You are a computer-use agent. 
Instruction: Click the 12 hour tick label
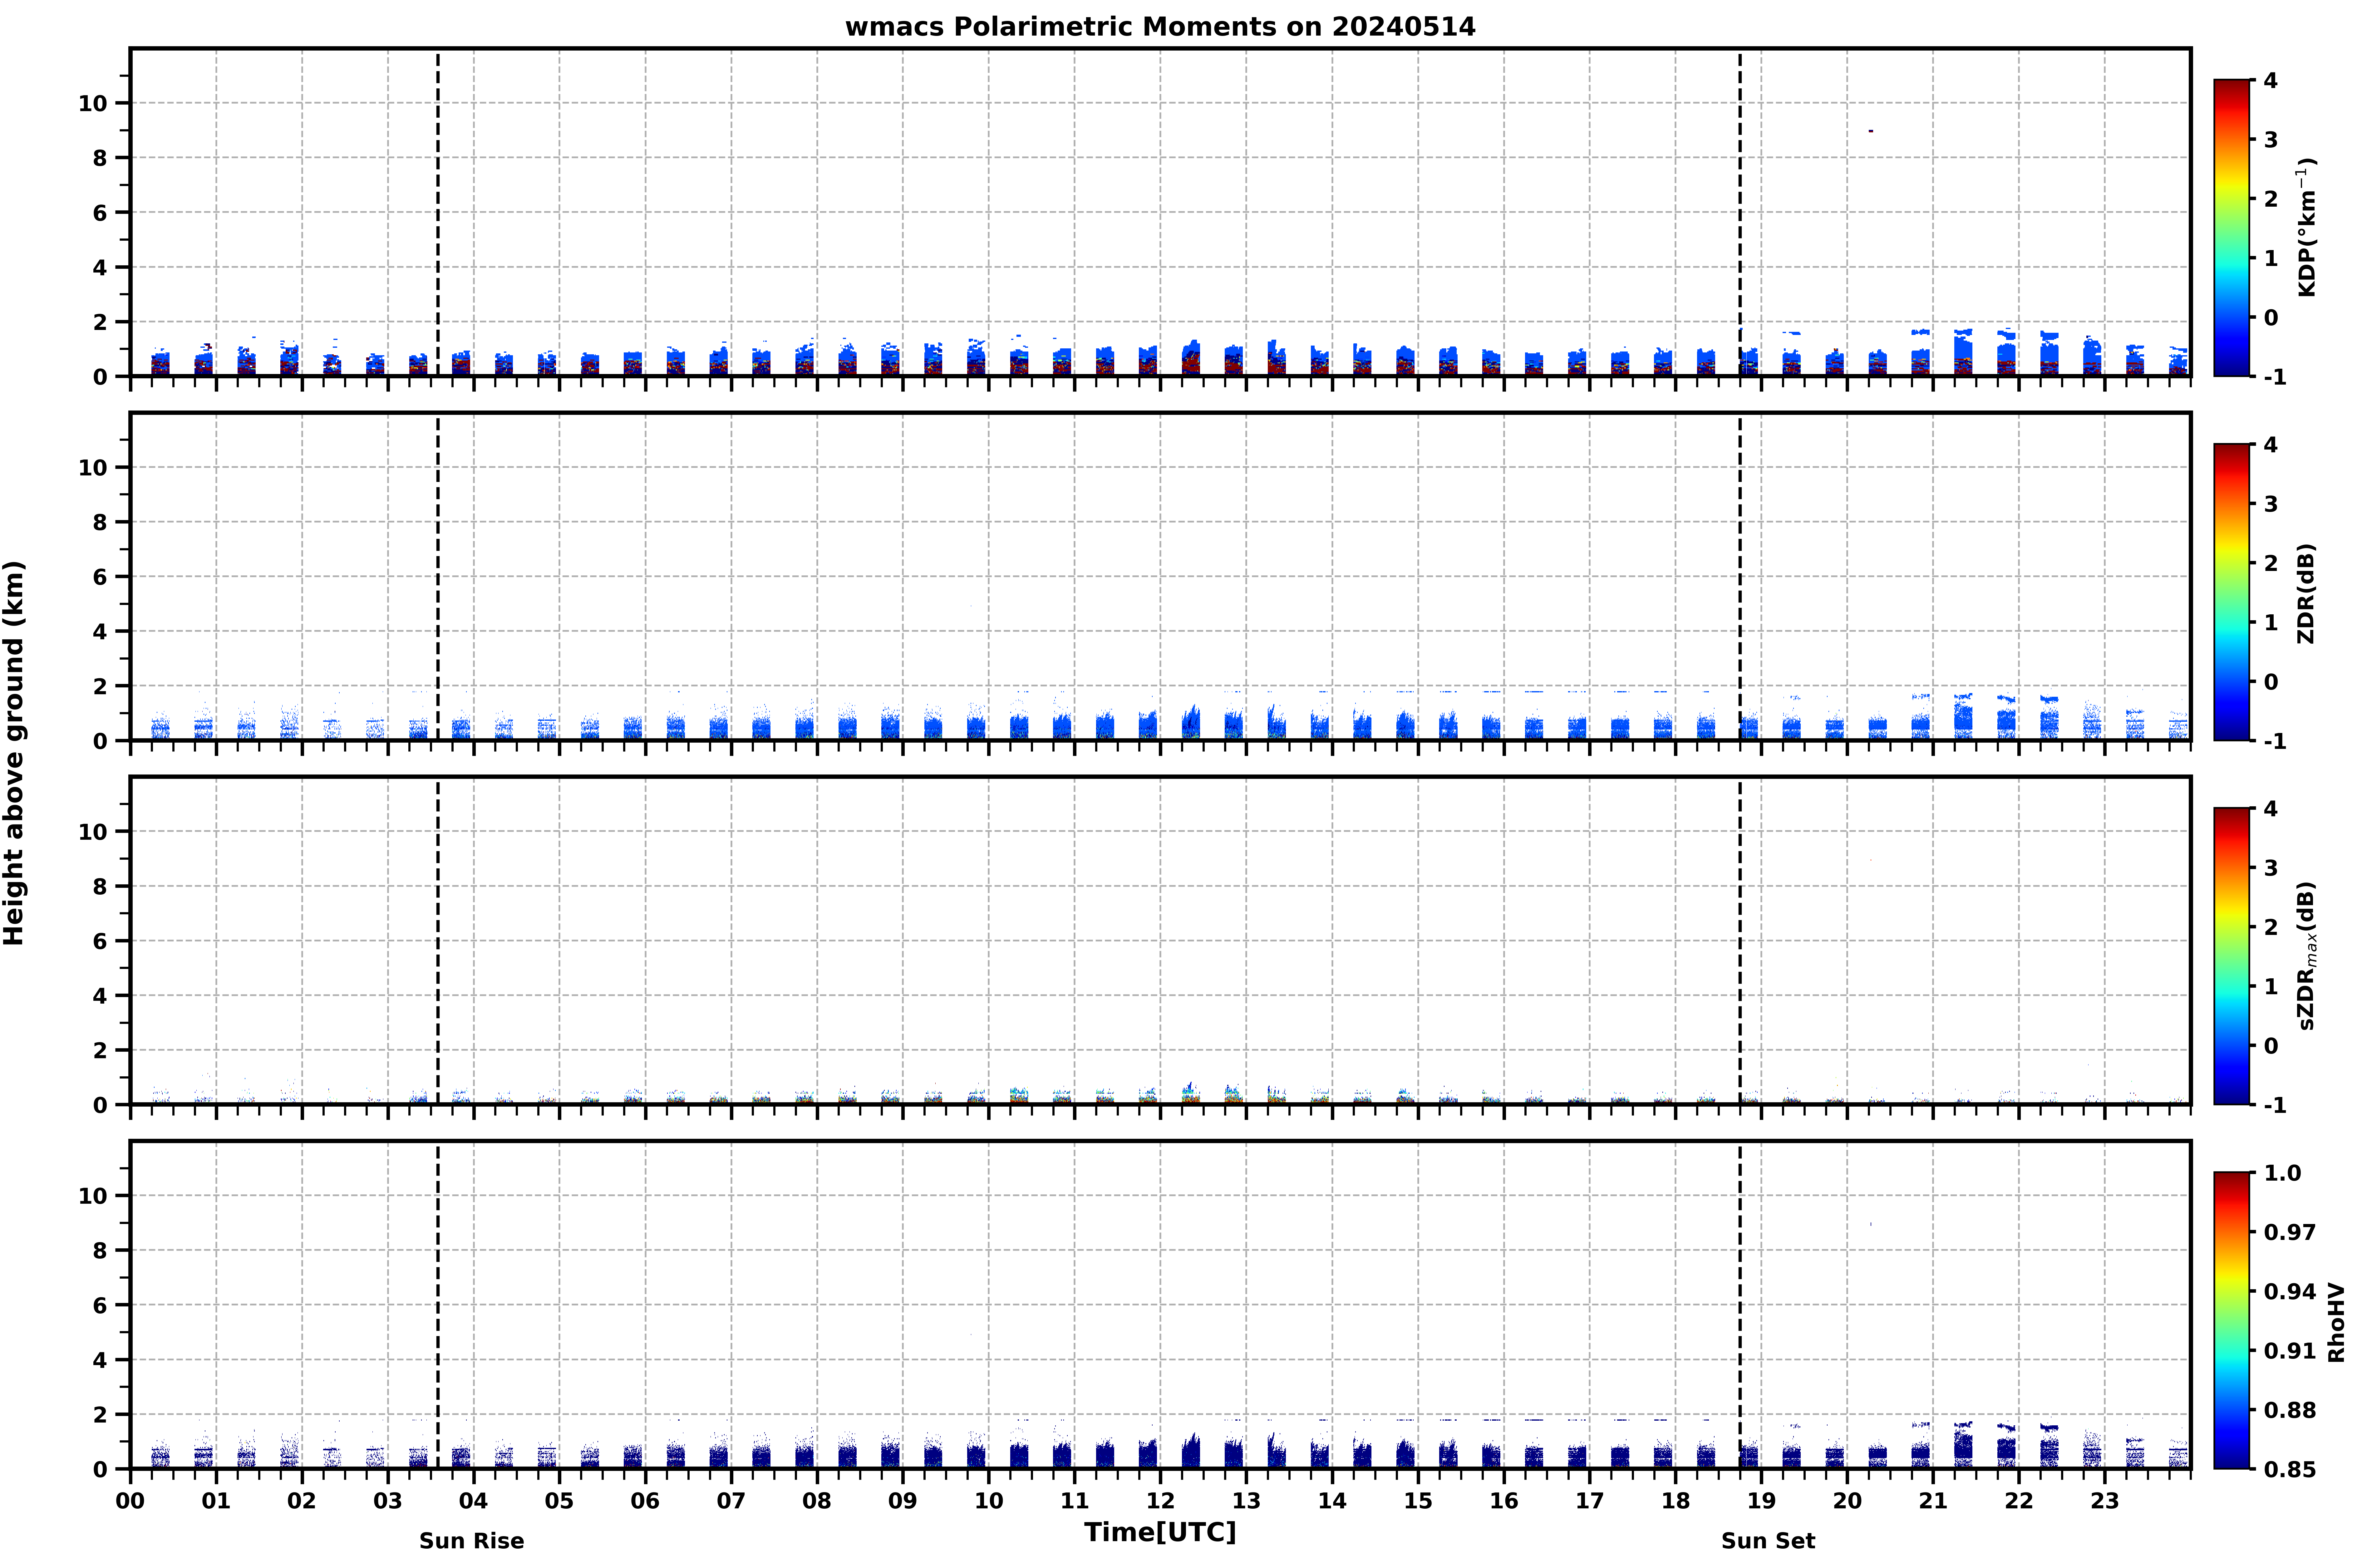coord(1160,1501)
